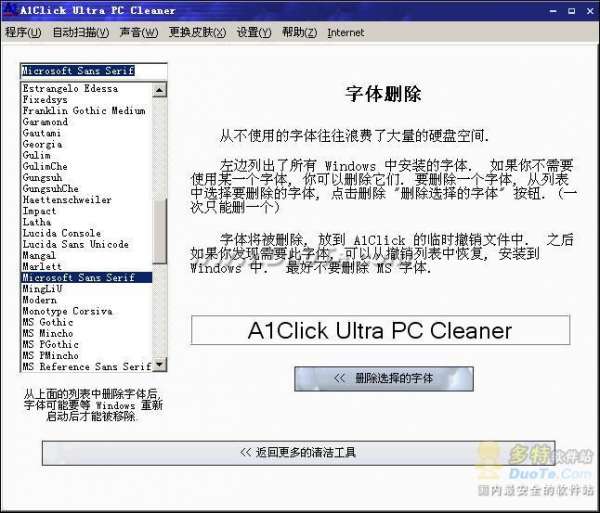Click the font list scrollbar thumb
The width and height of the screenshot is (600, 513).
click(159, 231)
